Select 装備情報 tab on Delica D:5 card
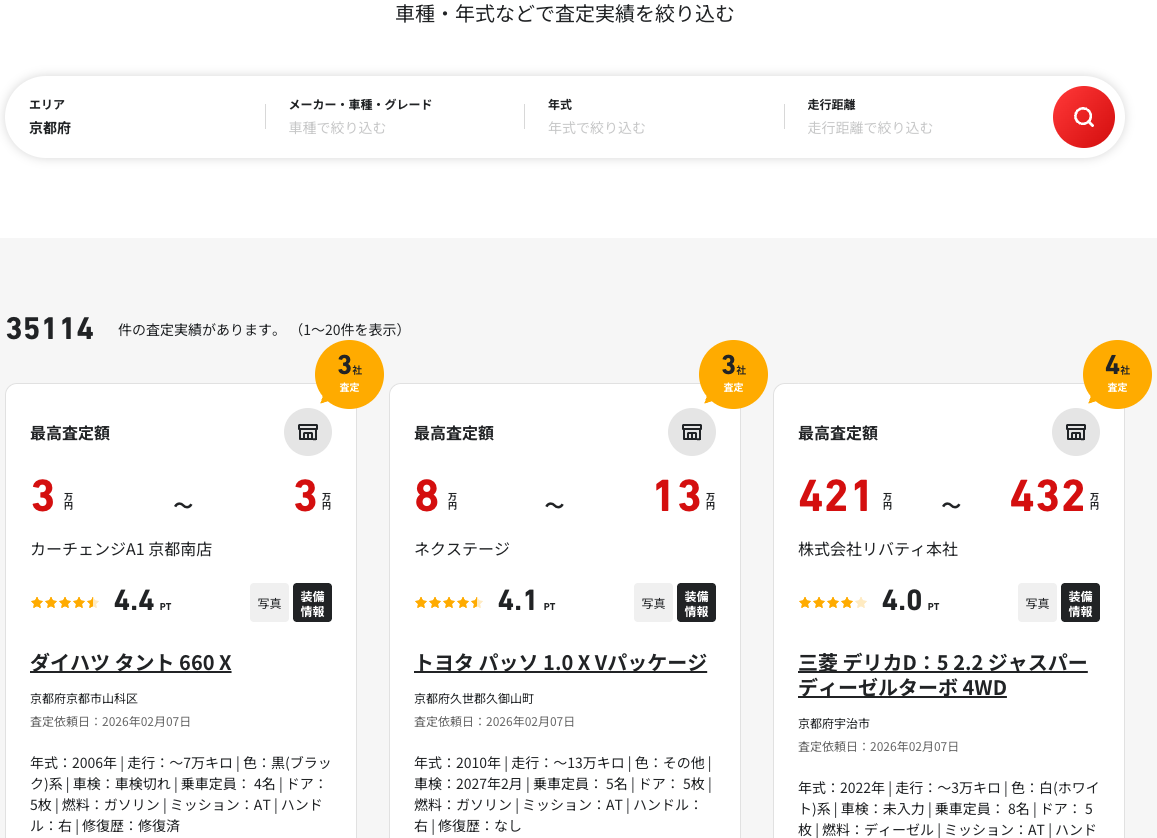Screen dimensions: 1157x838 pos(1080,603)
